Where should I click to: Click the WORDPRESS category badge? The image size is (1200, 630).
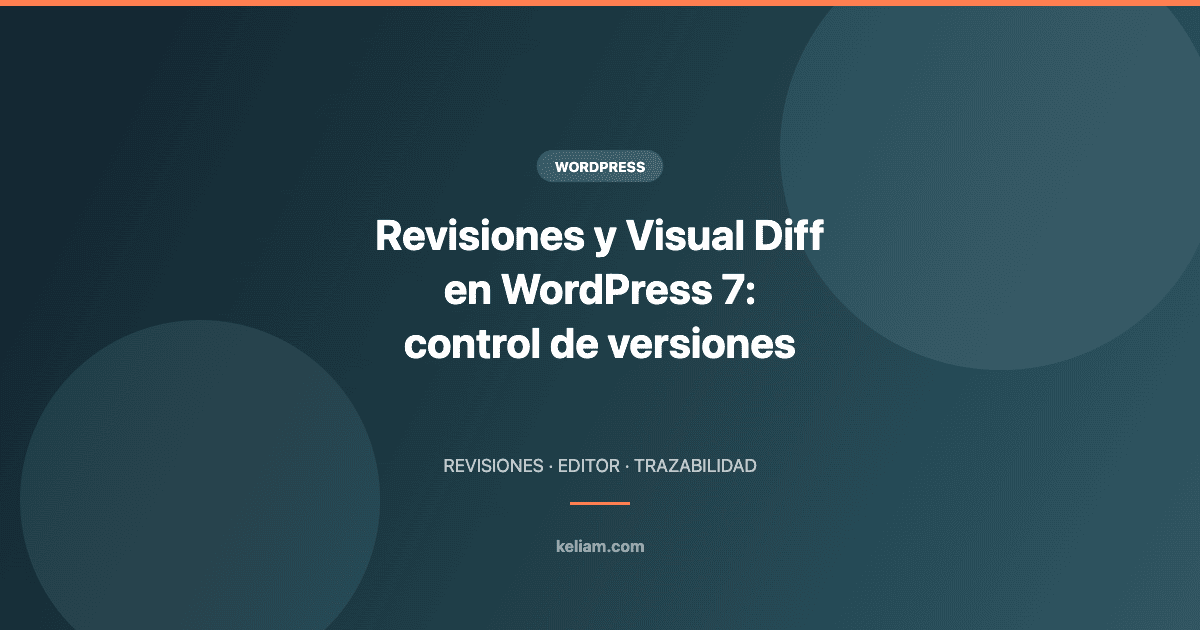[600, 167]
